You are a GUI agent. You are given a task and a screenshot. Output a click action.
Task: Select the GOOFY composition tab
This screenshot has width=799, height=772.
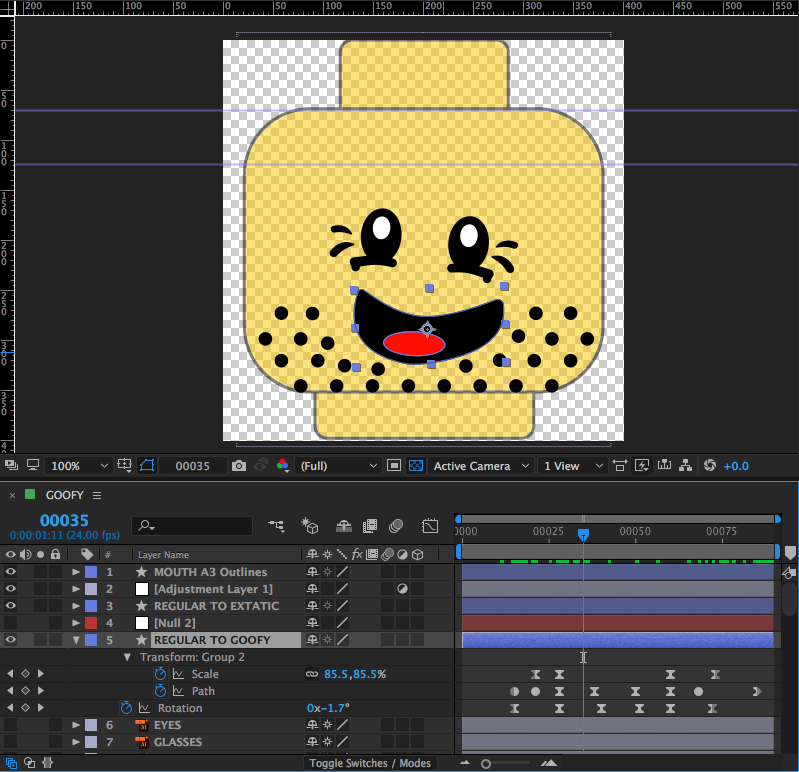tap(64, 495)
